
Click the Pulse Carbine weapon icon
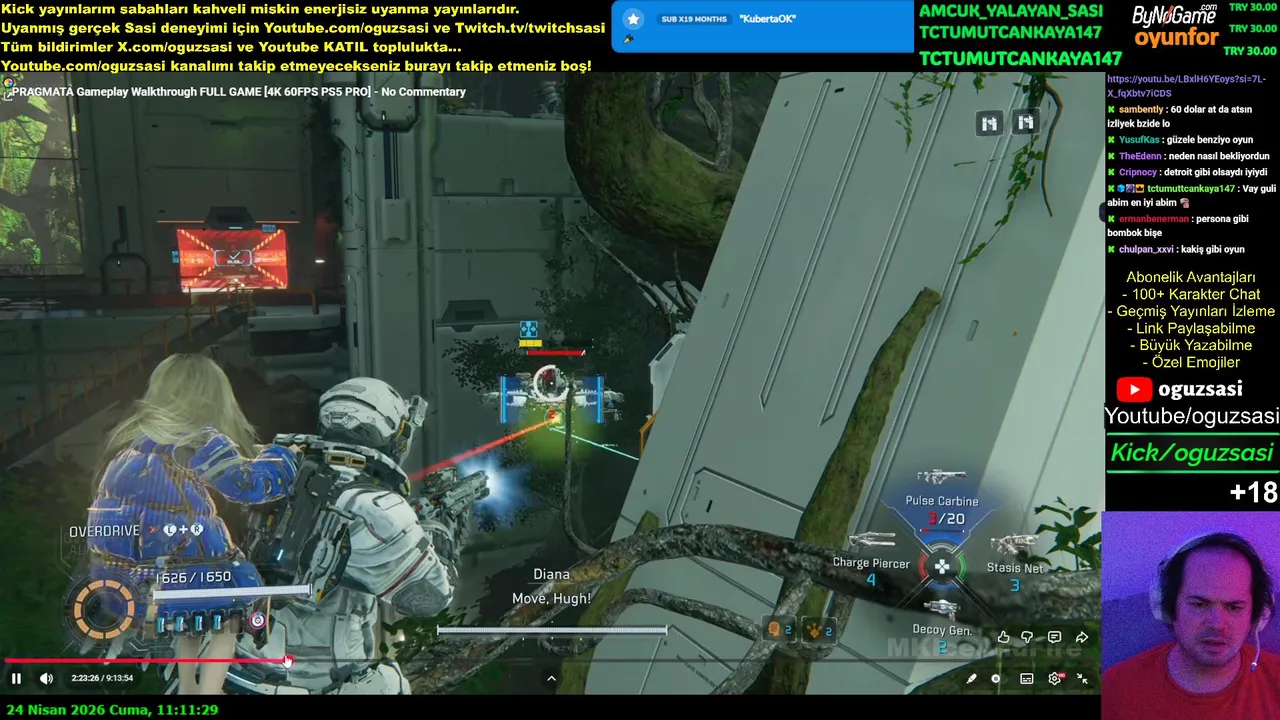[x=940, y=478]
